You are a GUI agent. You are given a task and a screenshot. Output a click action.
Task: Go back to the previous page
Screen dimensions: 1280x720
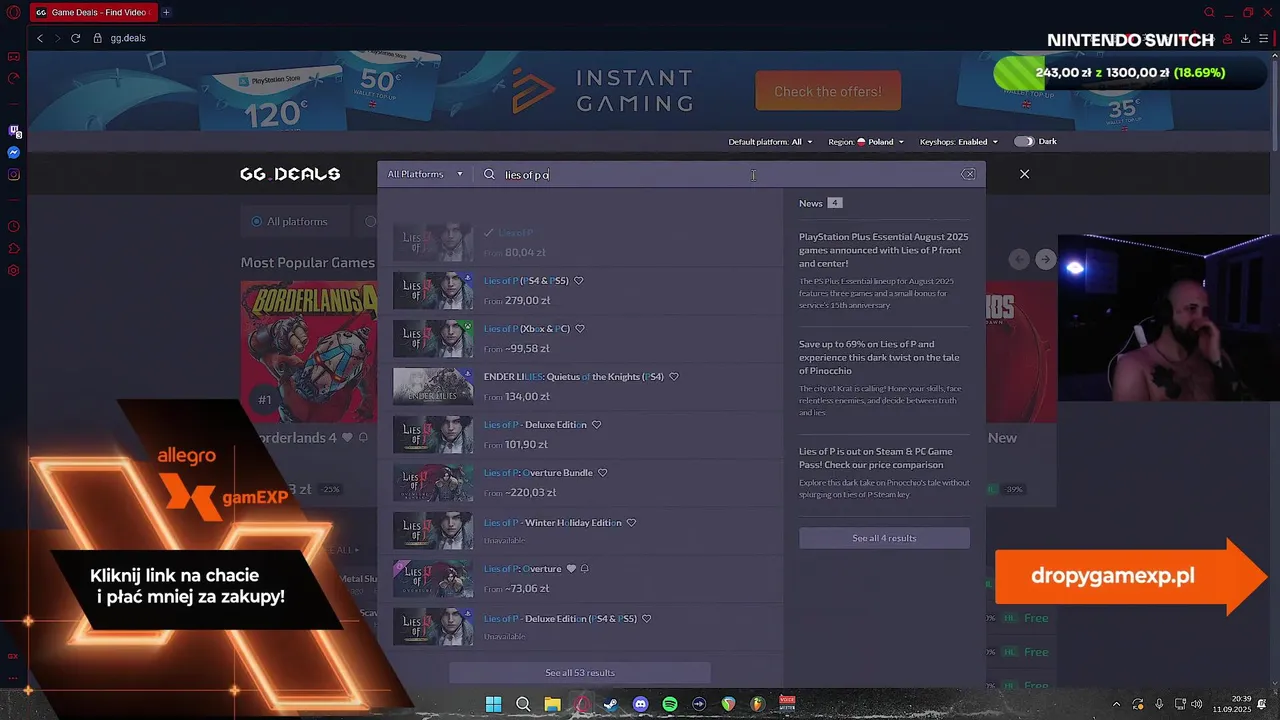pyautogui.click(x=40, y=38)
